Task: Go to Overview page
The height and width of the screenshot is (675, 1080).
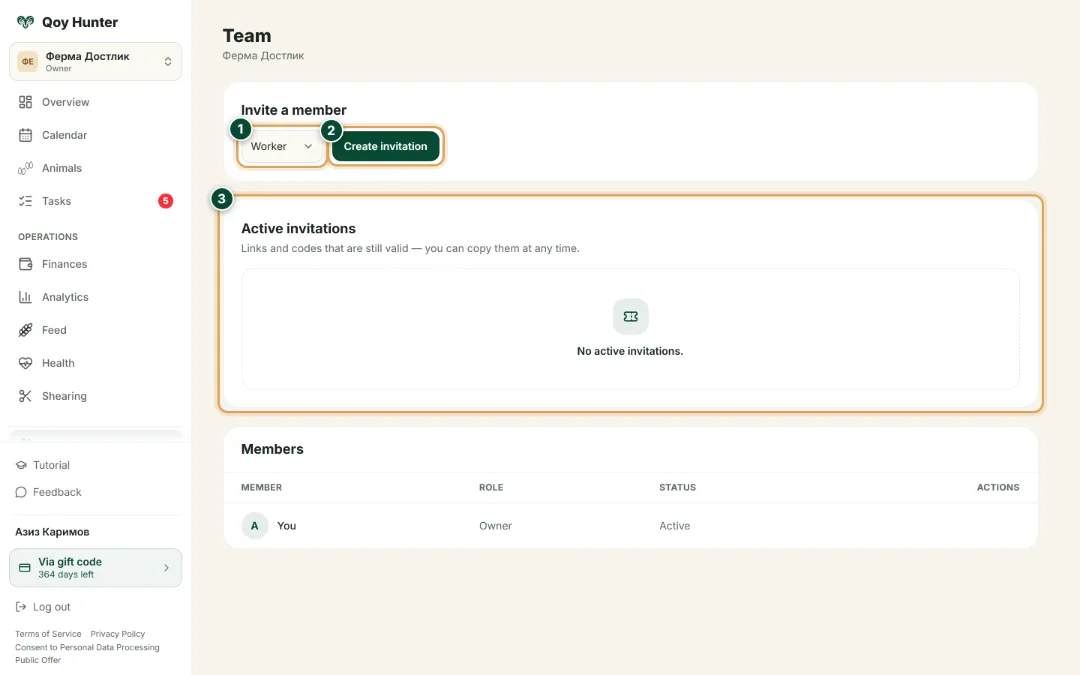Action: [x=96, y=102]
